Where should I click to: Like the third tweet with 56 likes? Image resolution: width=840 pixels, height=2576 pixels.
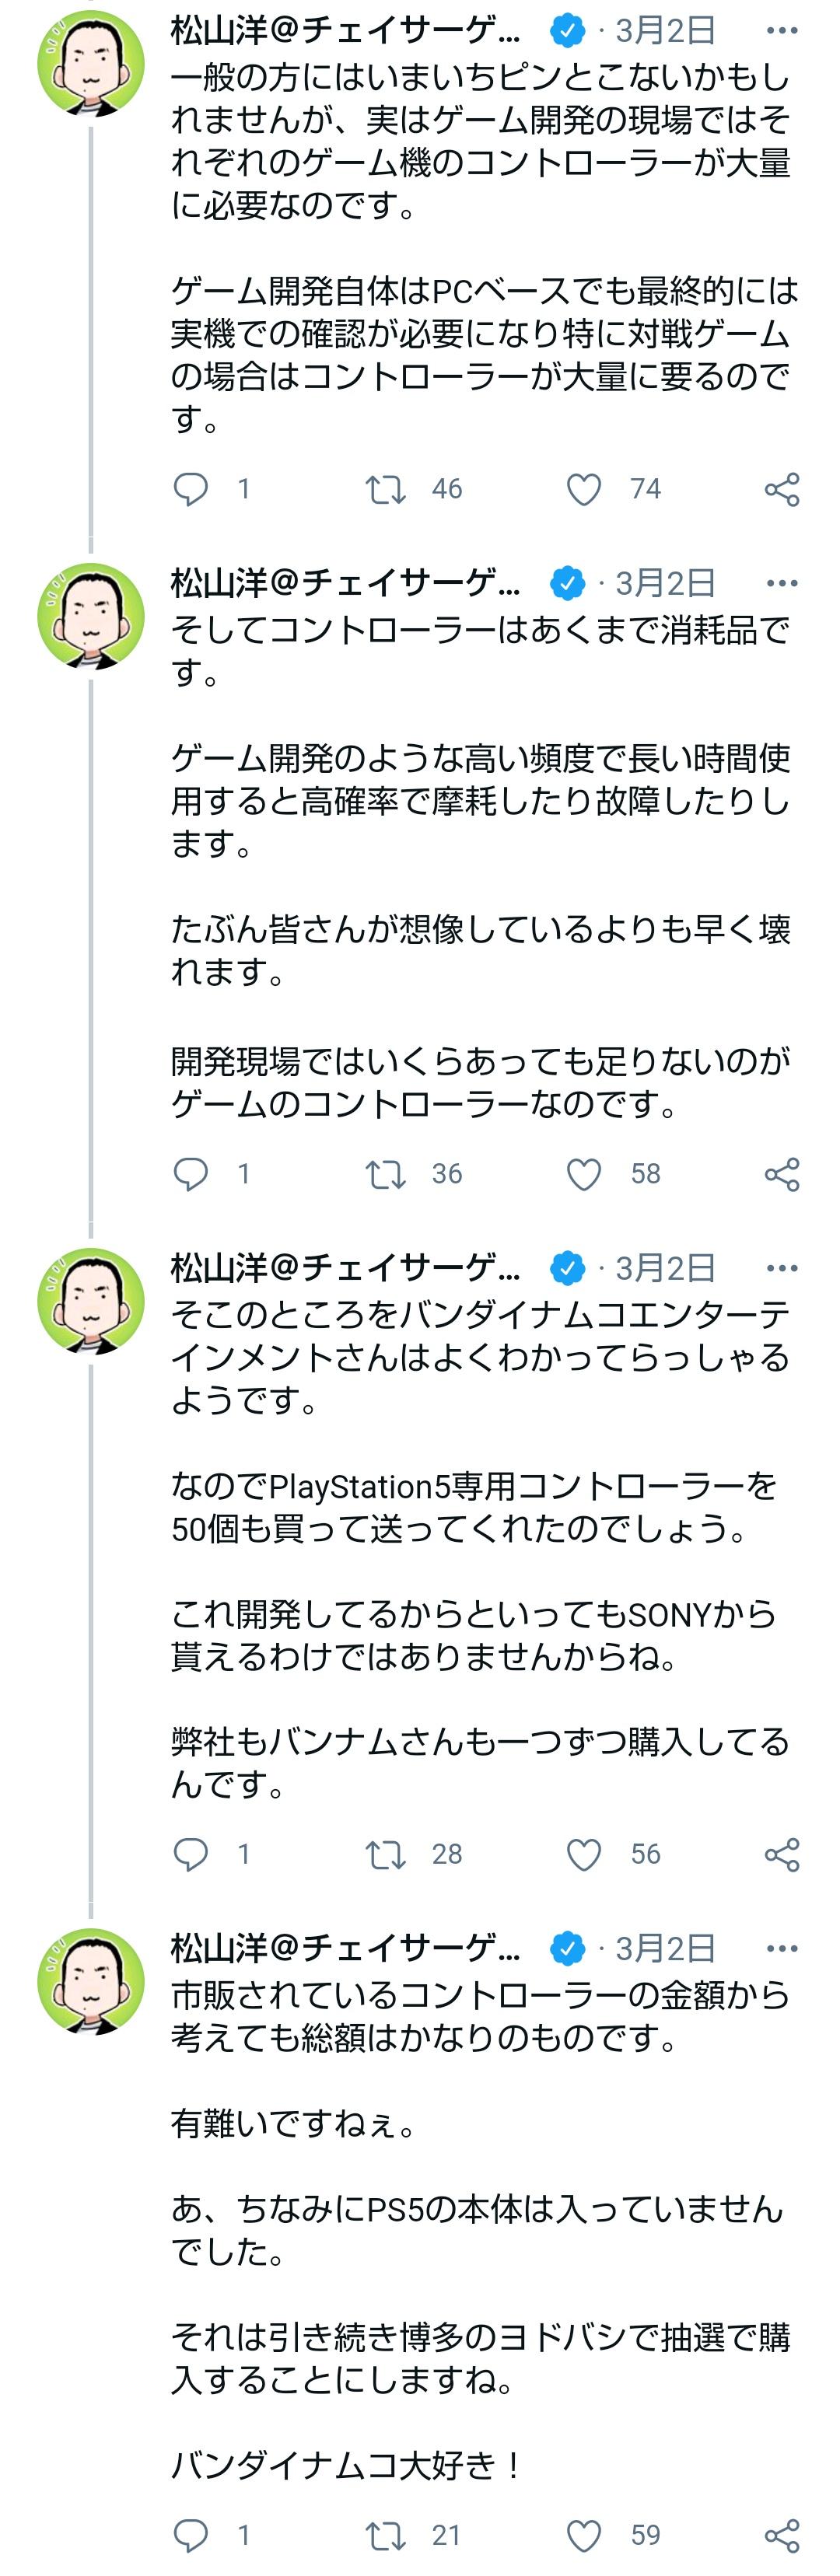[584, 1855]
